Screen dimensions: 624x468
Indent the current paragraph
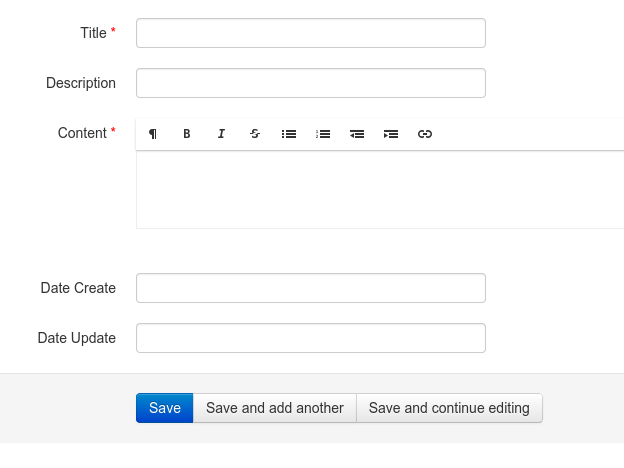[391, 134]
